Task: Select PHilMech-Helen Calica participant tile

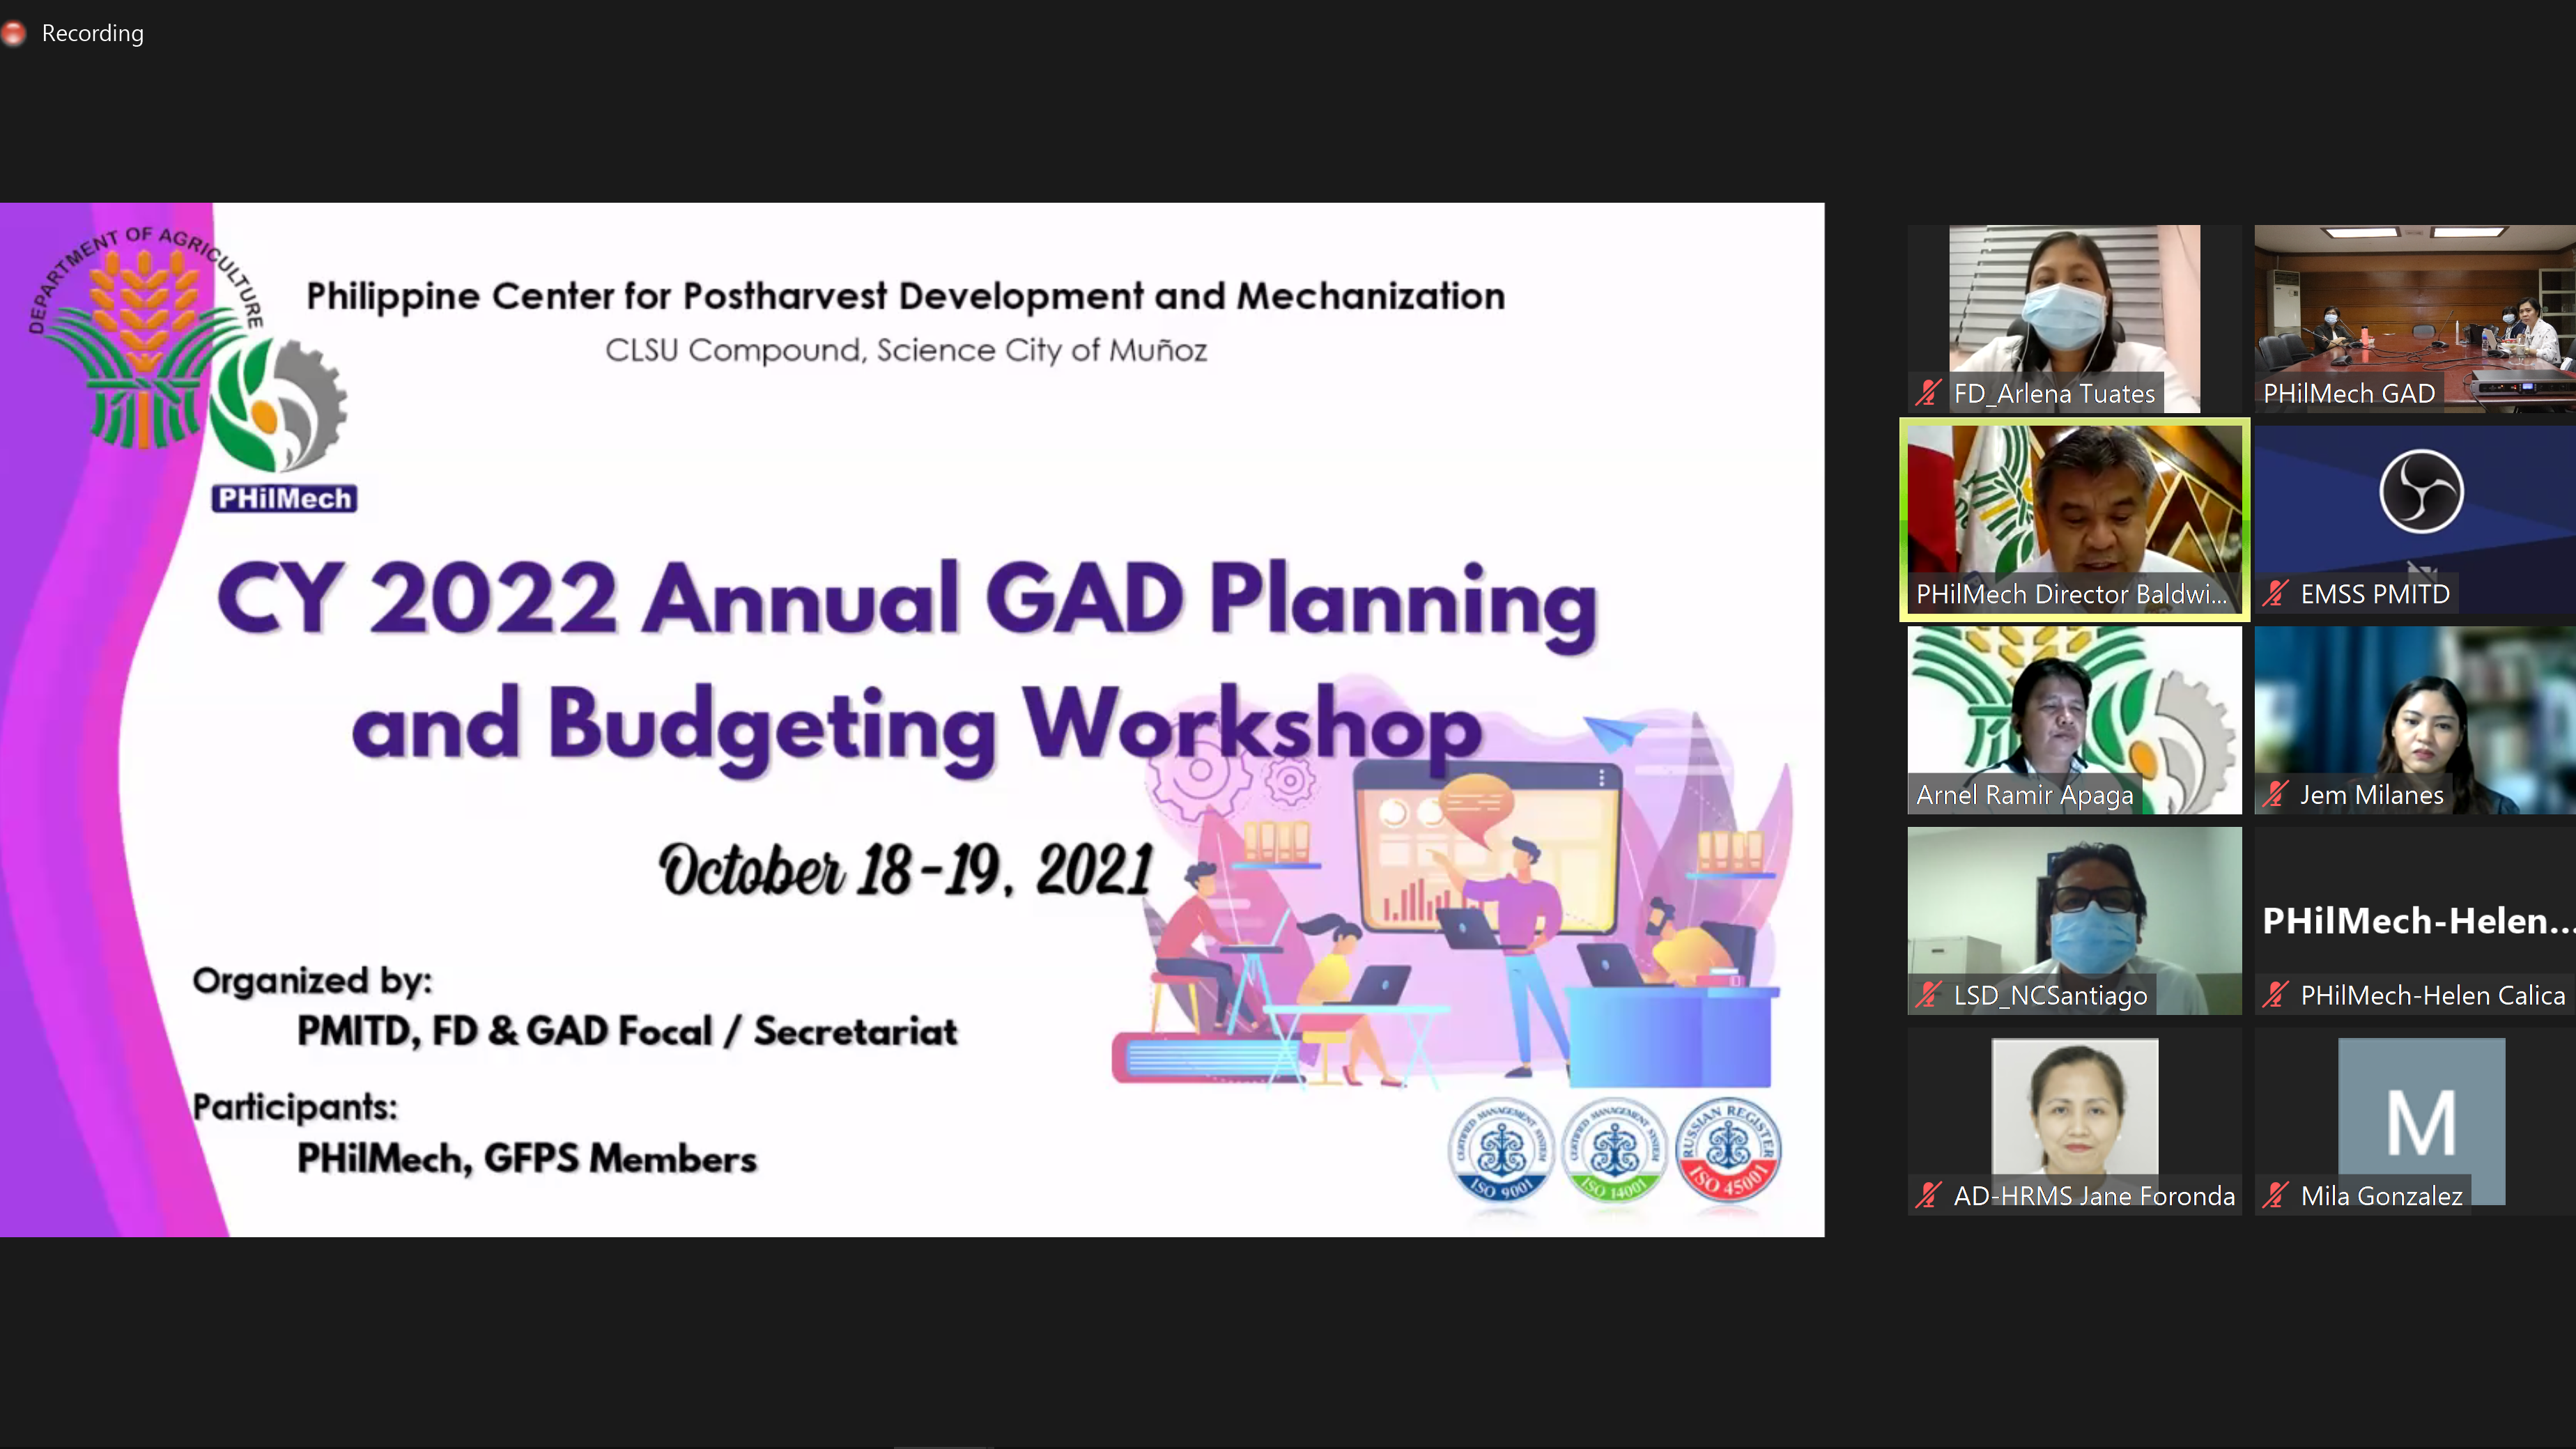Action: point(2415,921)
